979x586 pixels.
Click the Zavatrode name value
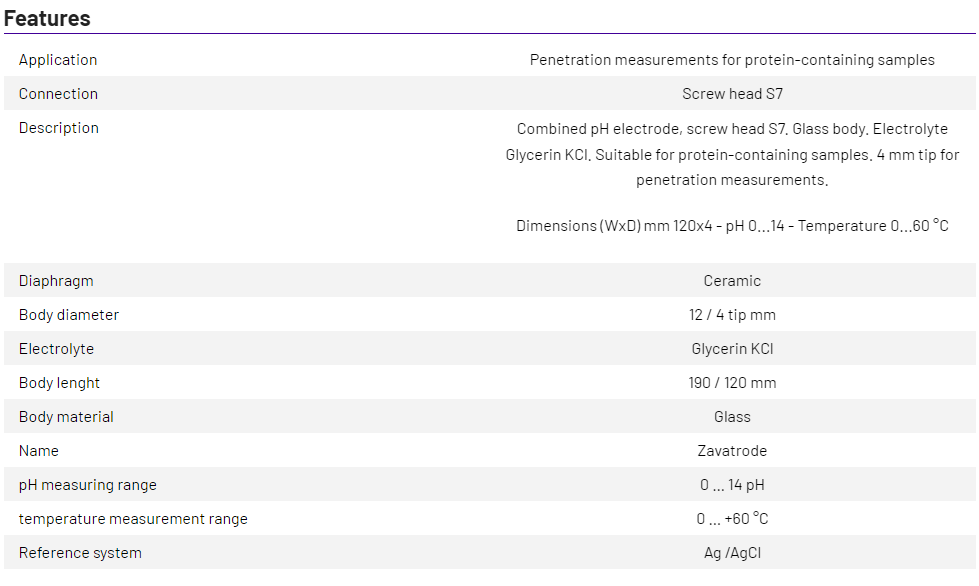pos(732,451)
